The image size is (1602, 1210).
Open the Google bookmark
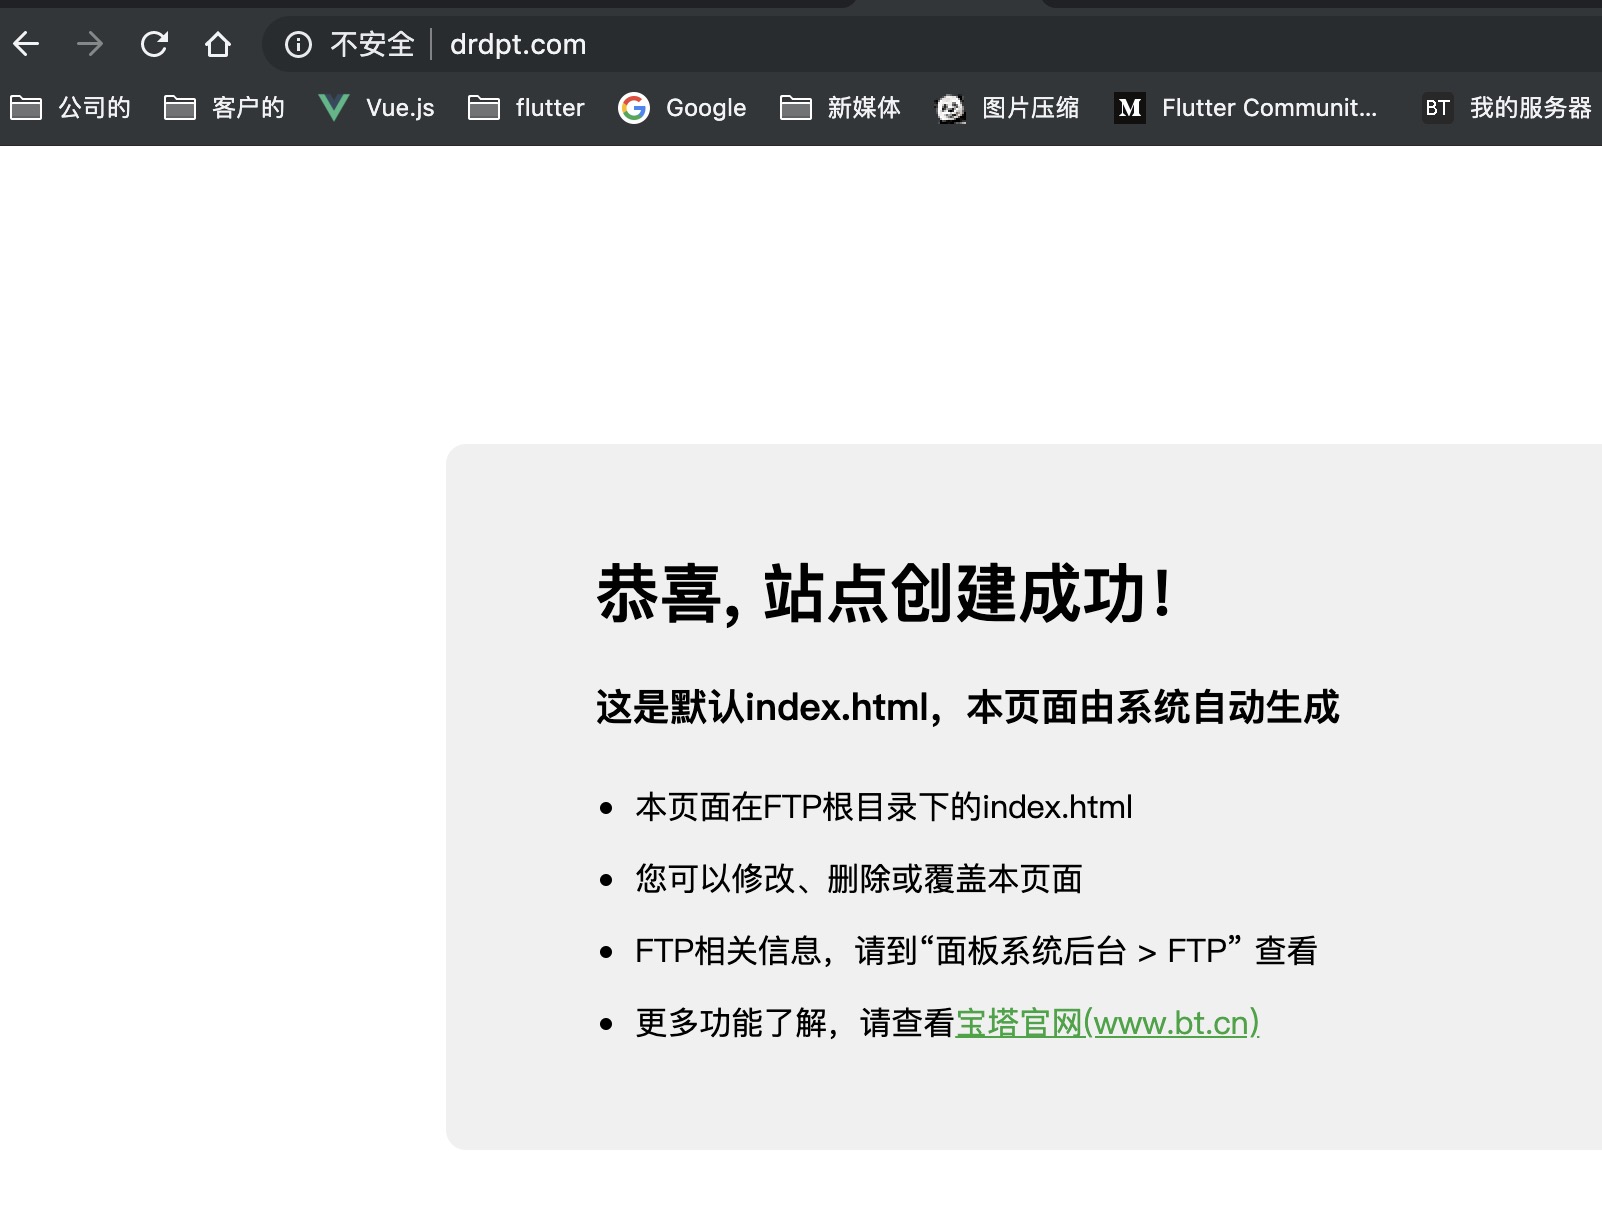[682, 107]
